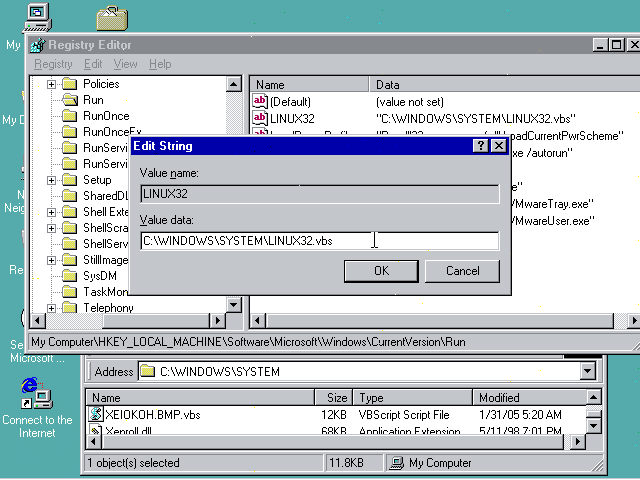Click the tree pane scroll right arrow
The image size is (640, 480).
click(x=218, y=321)
